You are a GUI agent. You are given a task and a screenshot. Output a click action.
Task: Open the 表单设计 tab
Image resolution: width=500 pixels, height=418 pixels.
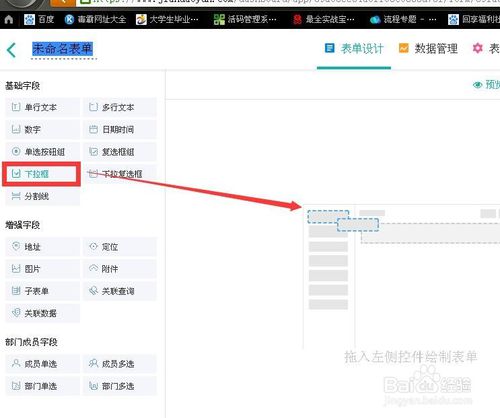354,49
